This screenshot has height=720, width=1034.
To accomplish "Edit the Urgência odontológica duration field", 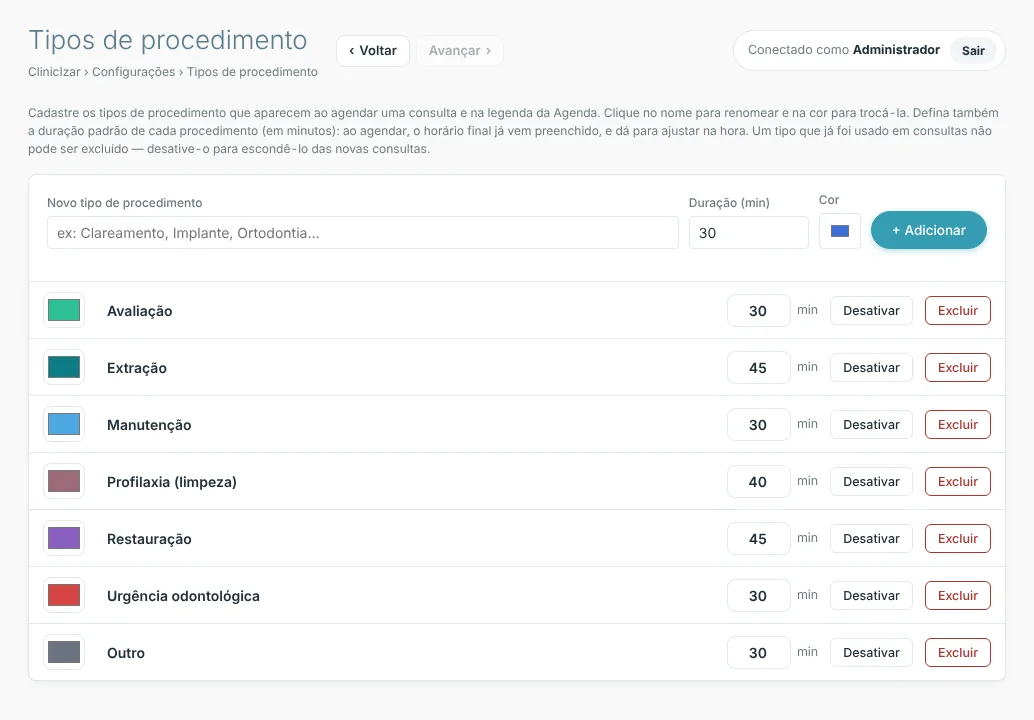I will click(758, 595).
